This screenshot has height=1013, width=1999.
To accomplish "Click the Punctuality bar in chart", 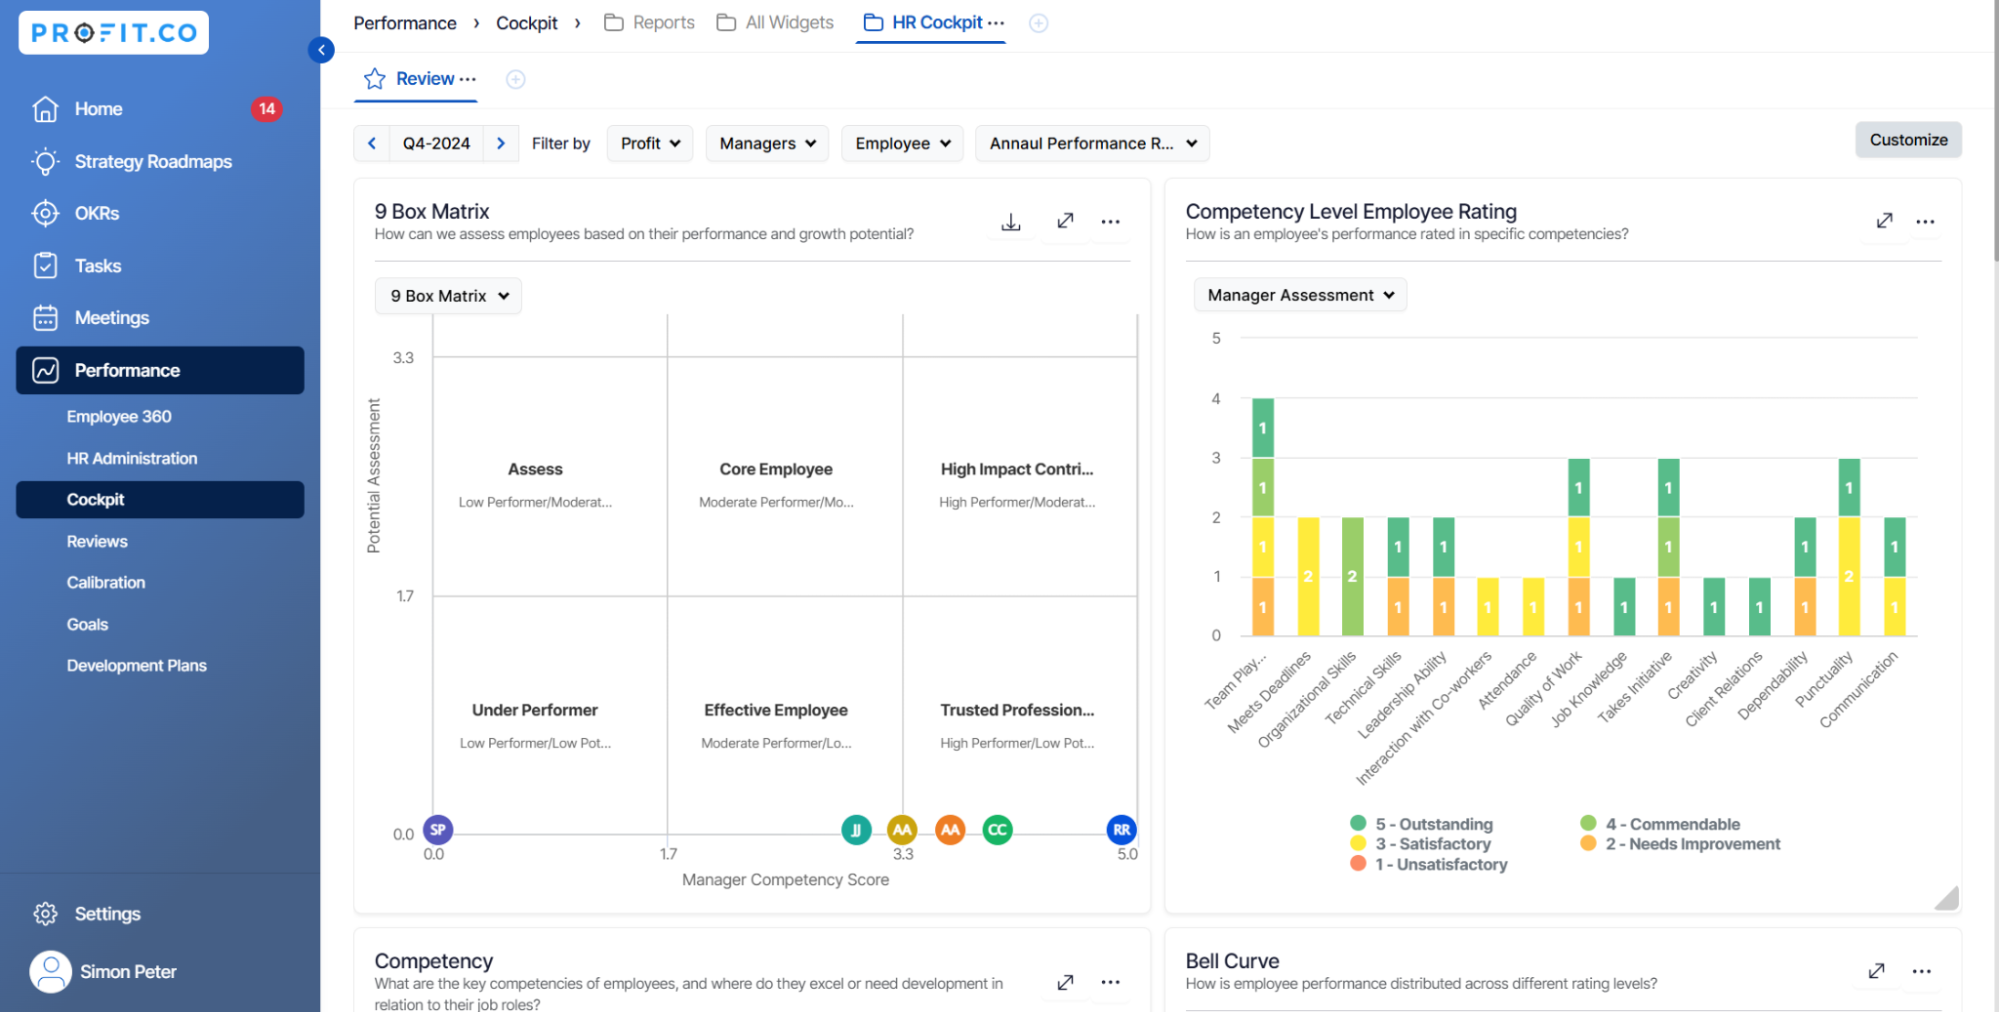I will [x=1849, y=547].
